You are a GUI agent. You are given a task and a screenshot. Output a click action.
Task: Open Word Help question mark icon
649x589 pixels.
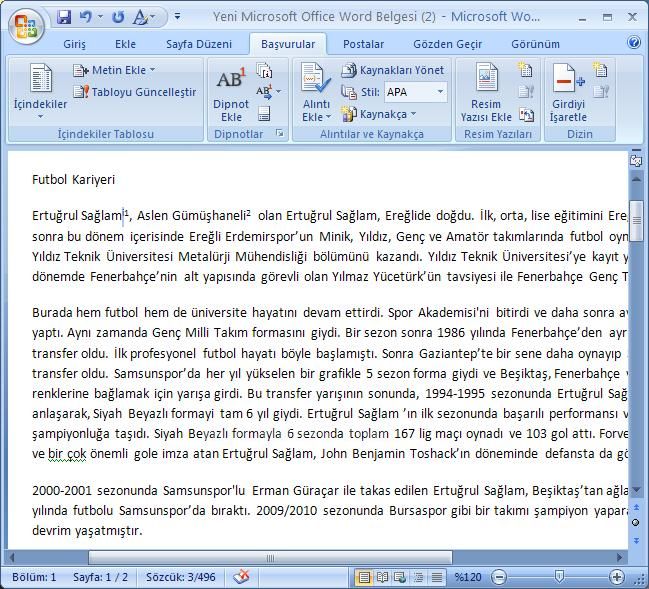pyautogui.click(x=633, y=42)
